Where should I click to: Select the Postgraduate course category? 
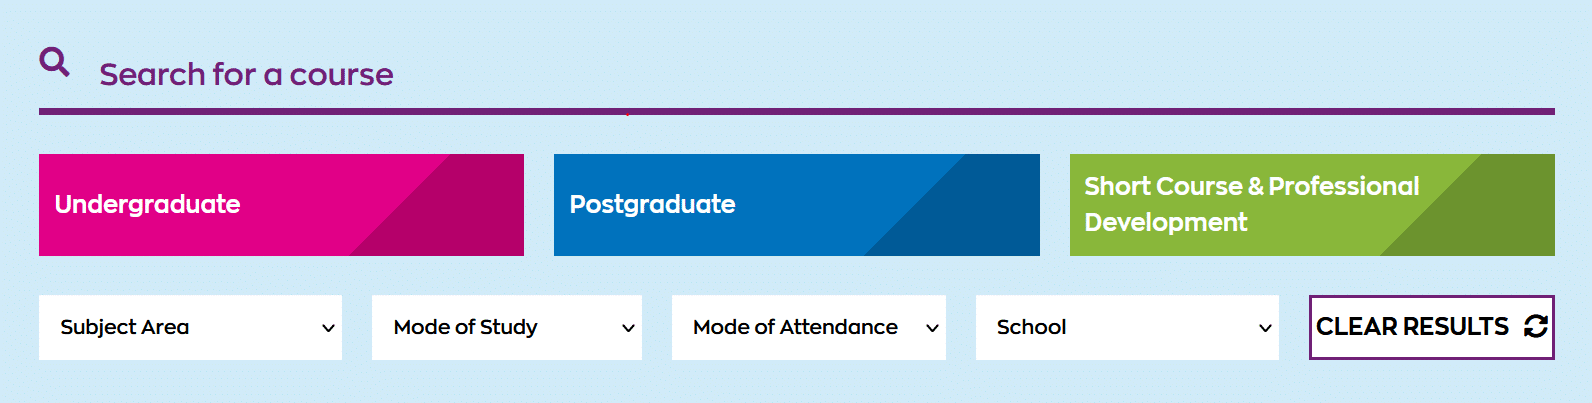(797, 205)
